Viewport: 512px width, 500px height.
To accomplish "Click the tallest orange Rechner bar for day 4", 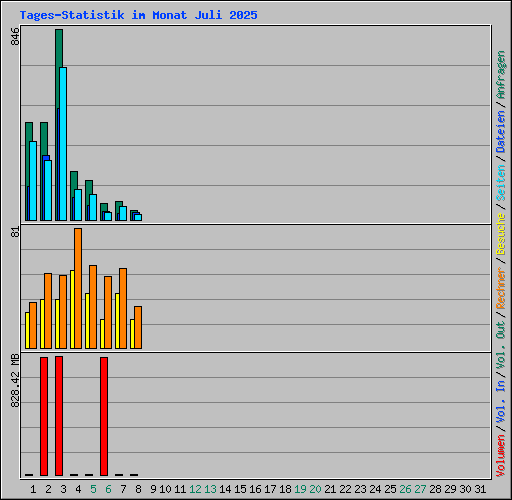I will 78,288.
